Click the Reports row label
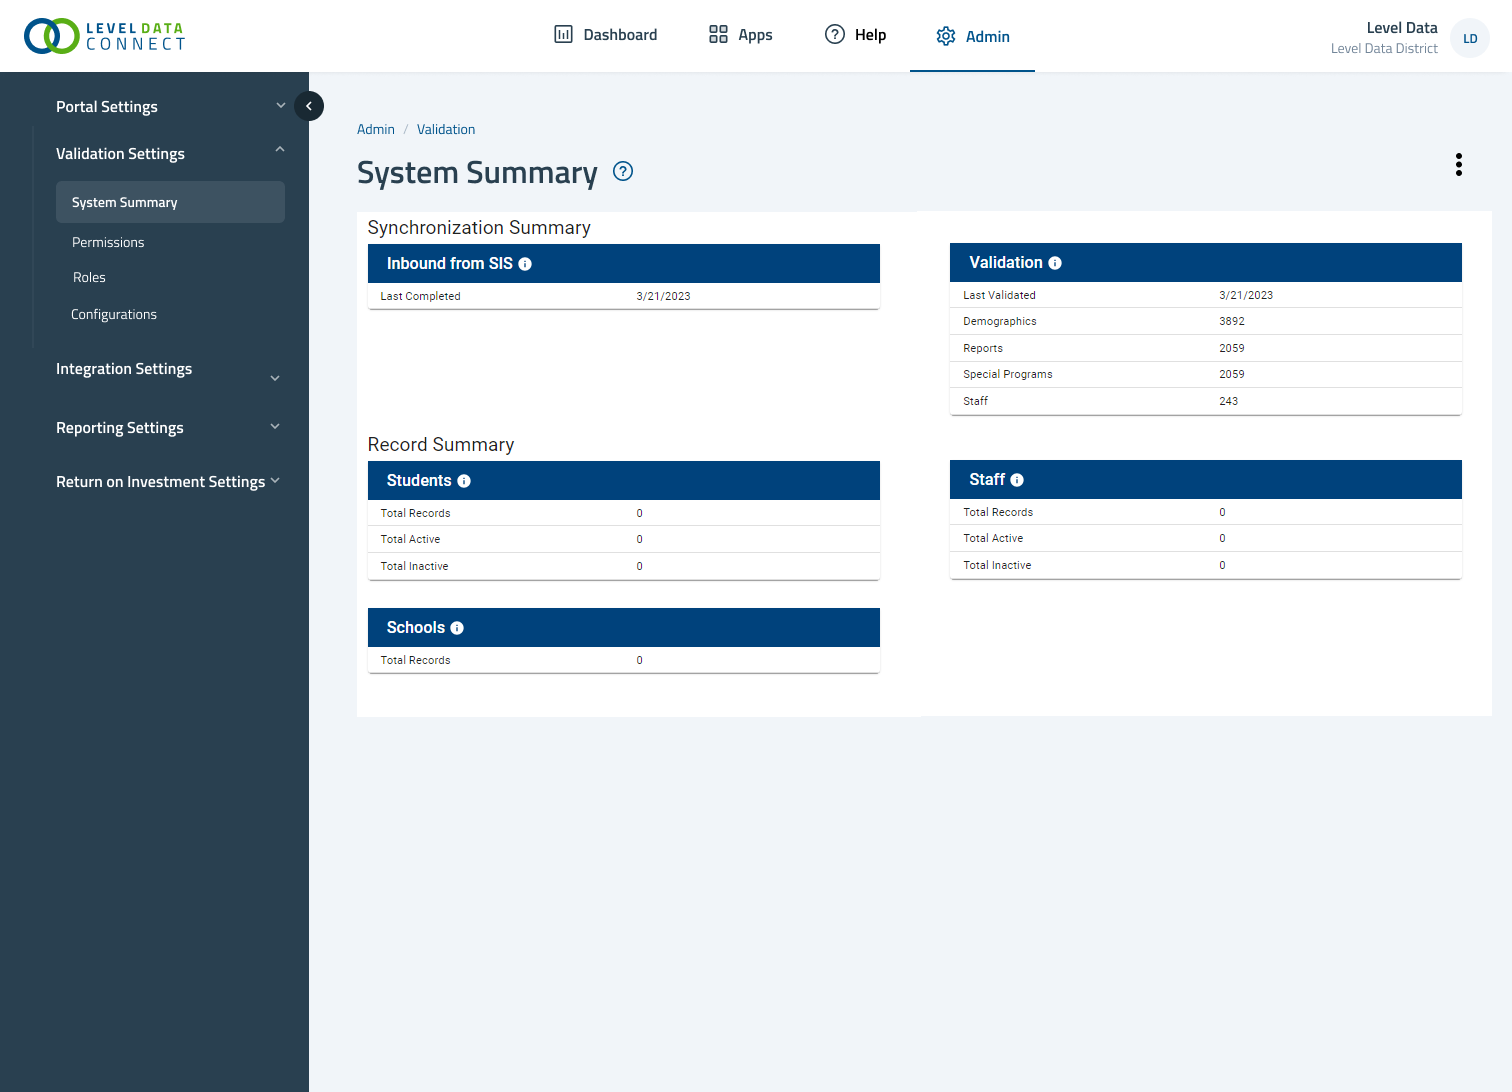This screenshot has width=1512, height=1092. pyautogui.click(x=983, y=348)
